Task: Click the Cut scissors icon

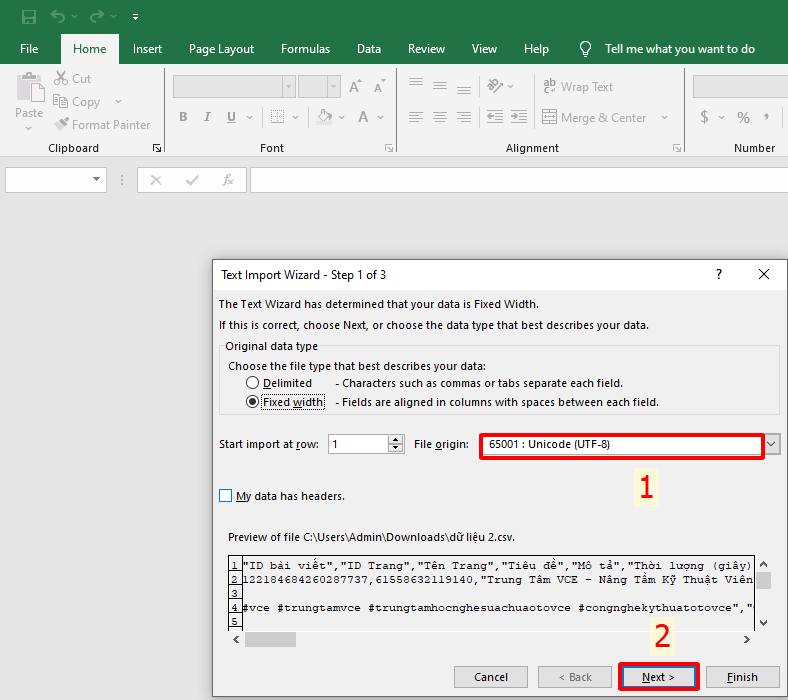Action: coord(61,78)
